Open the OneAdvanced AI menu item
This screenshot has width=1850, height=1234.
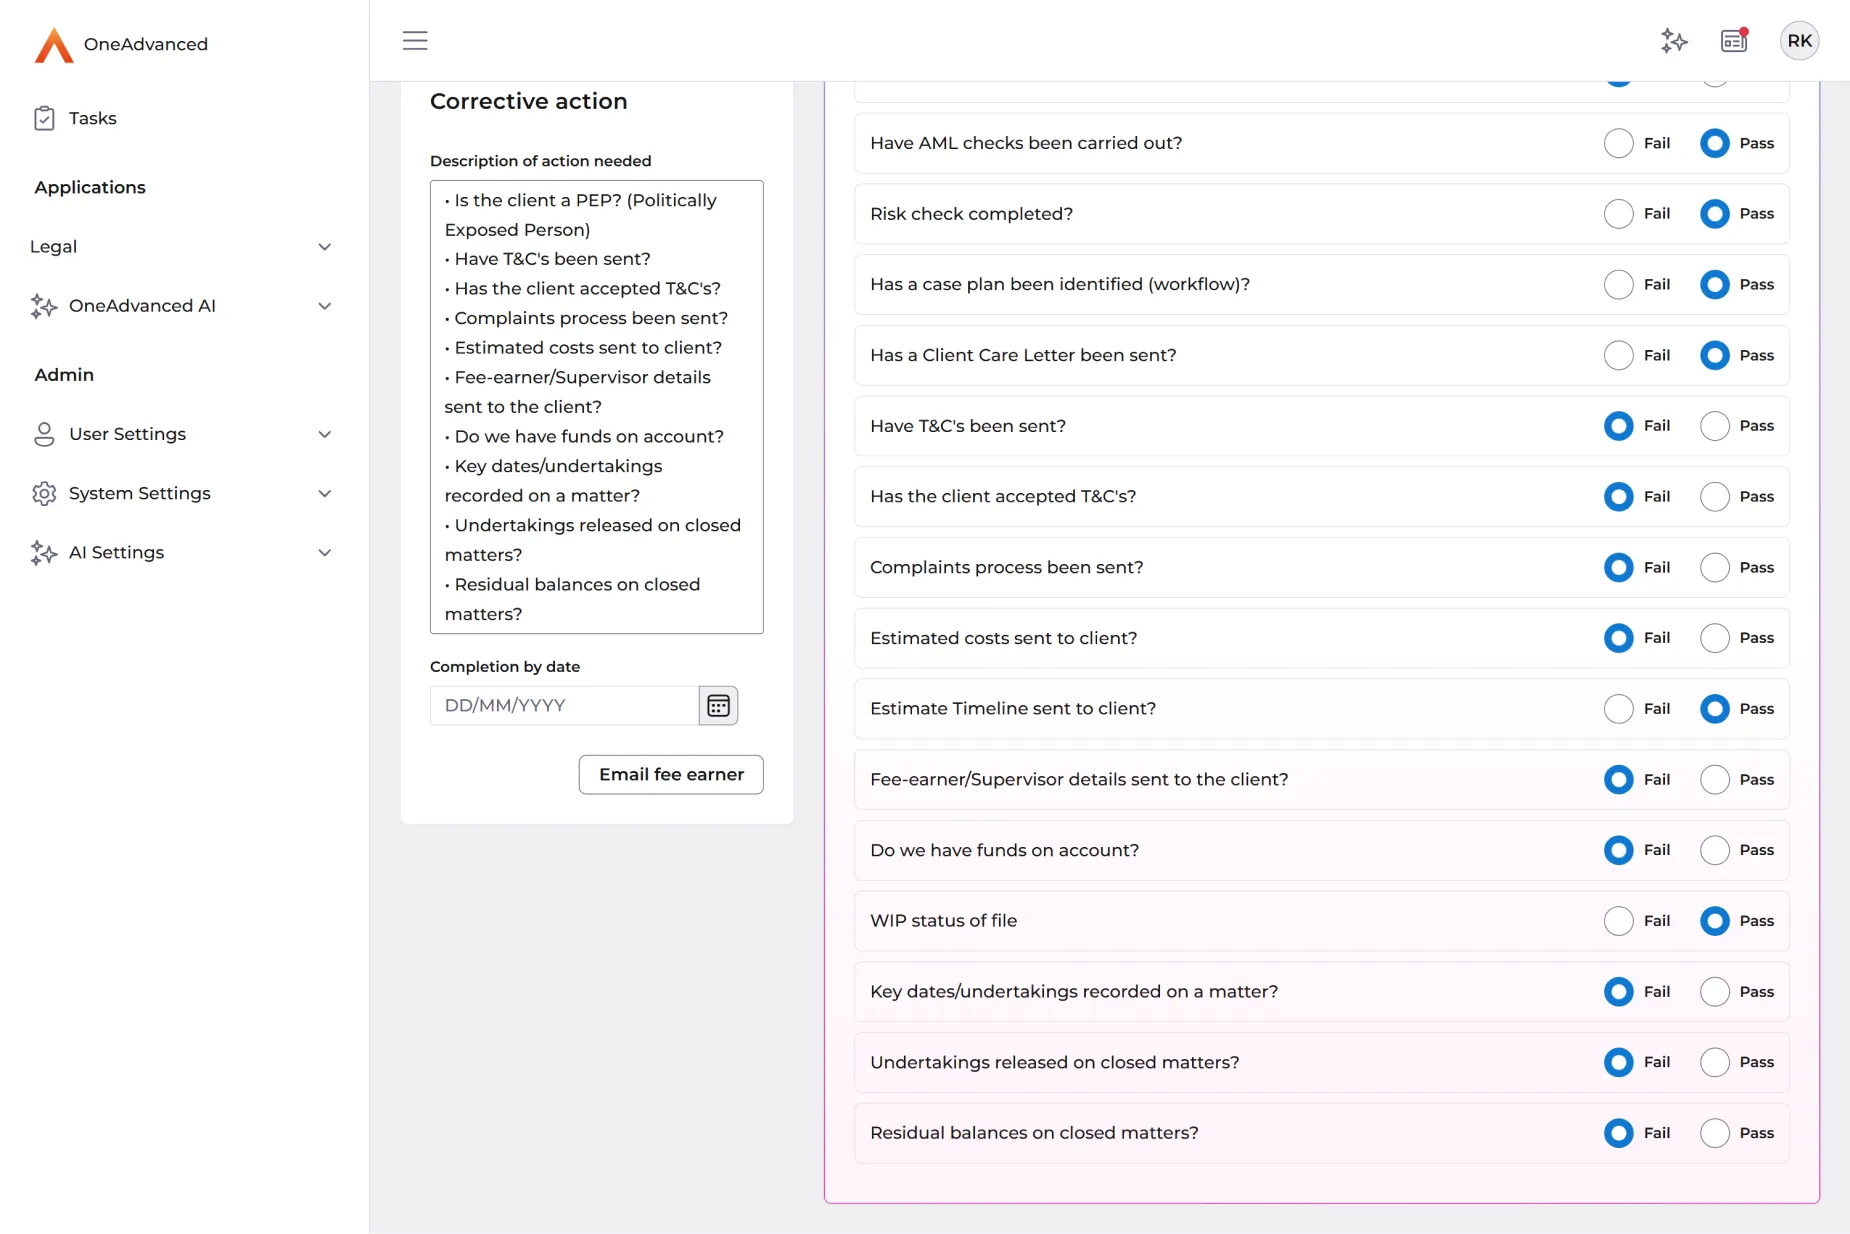pyautogui.click(x=142, y=306)
